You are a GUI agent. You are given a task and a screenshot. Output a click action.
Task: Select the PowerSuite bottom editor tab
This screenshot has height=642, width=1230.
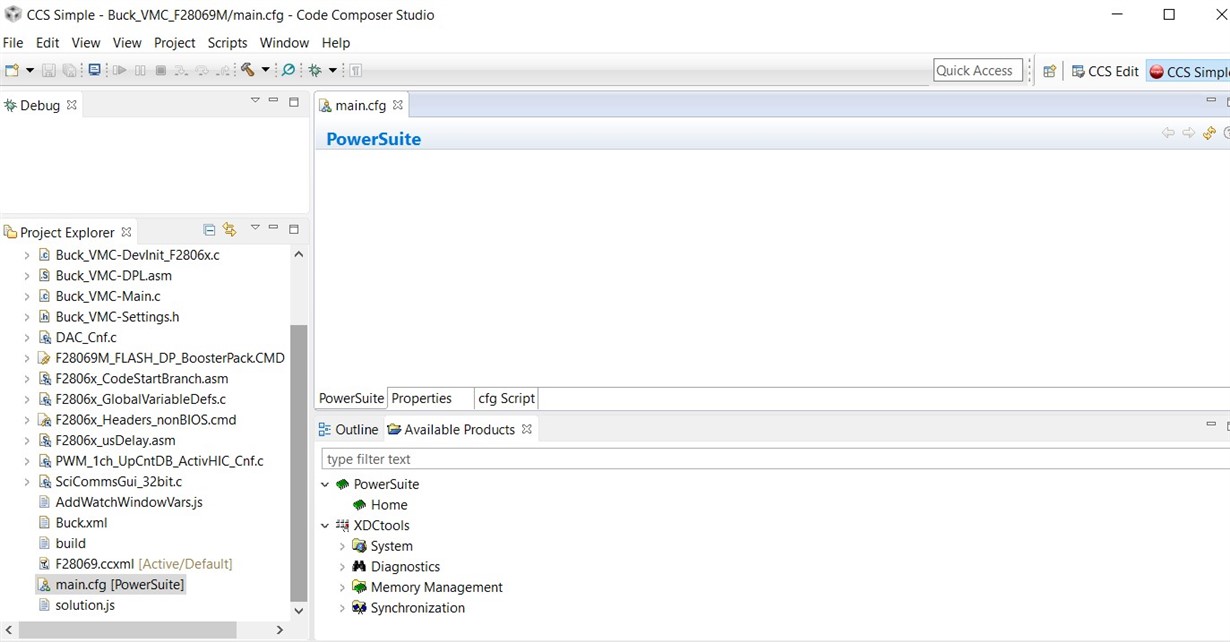click(x=351, y=398)
